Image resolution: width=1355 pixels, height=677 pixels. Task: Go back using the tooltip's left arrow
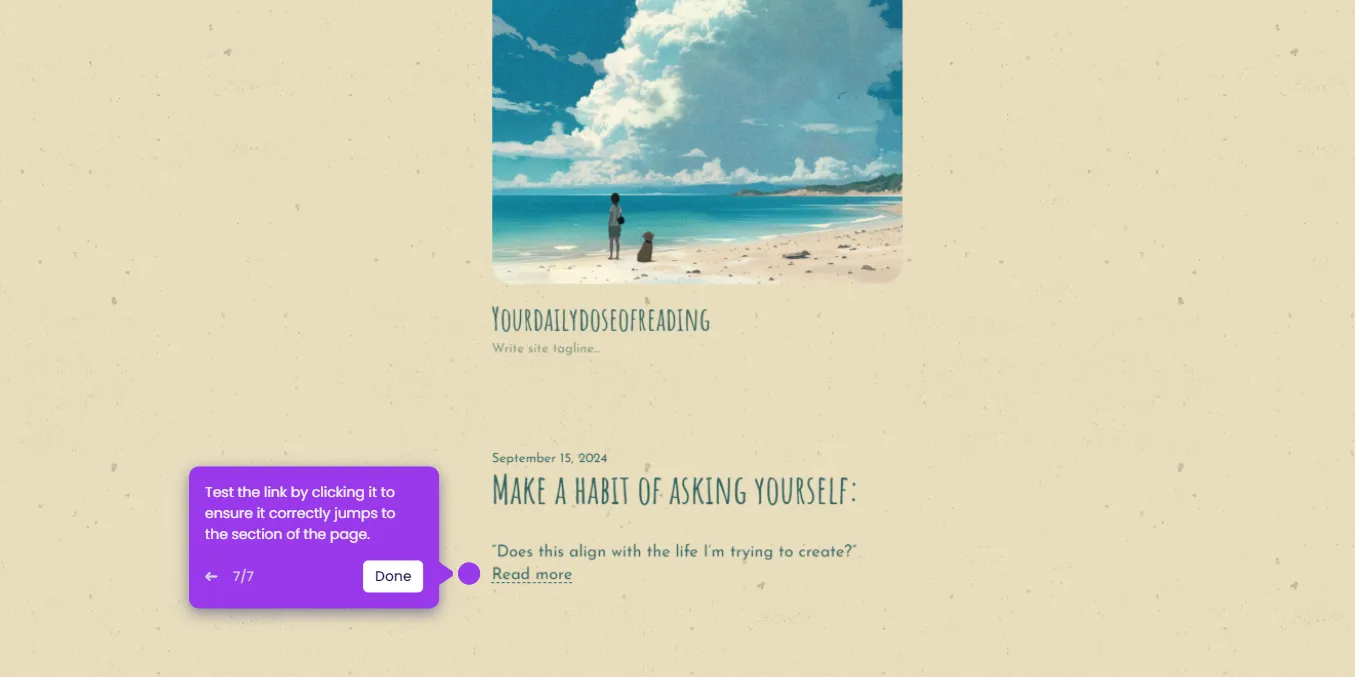tap(211, 576)
